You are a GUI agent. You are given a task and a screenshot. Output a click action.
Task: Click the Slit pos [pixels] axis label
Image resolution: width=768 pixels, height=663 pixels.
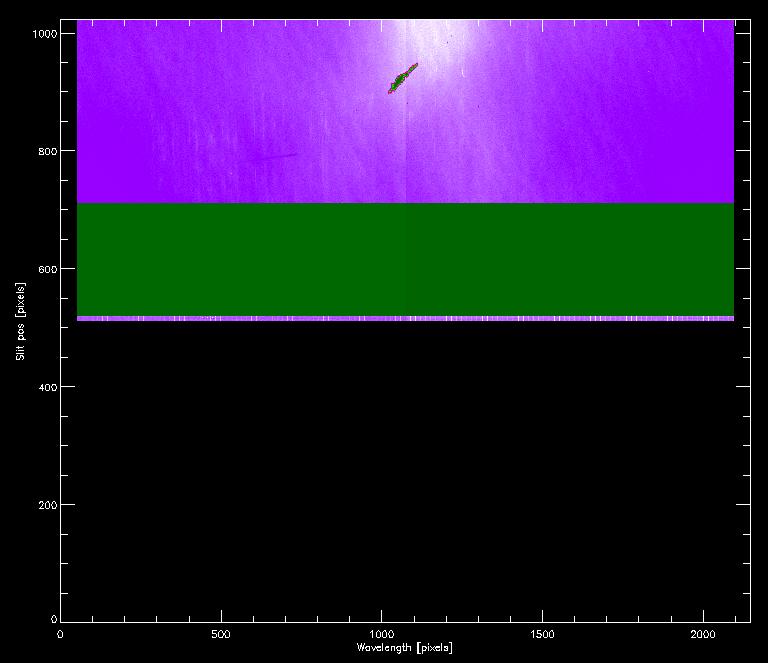(20, 321)
